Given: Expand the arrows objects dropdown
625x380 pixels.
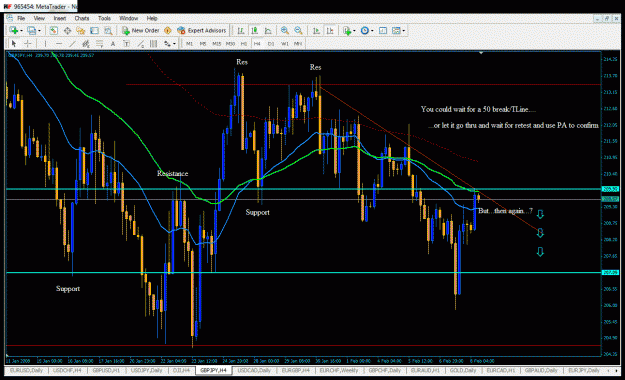Looking at the screenshot, I should coord(174,44).
